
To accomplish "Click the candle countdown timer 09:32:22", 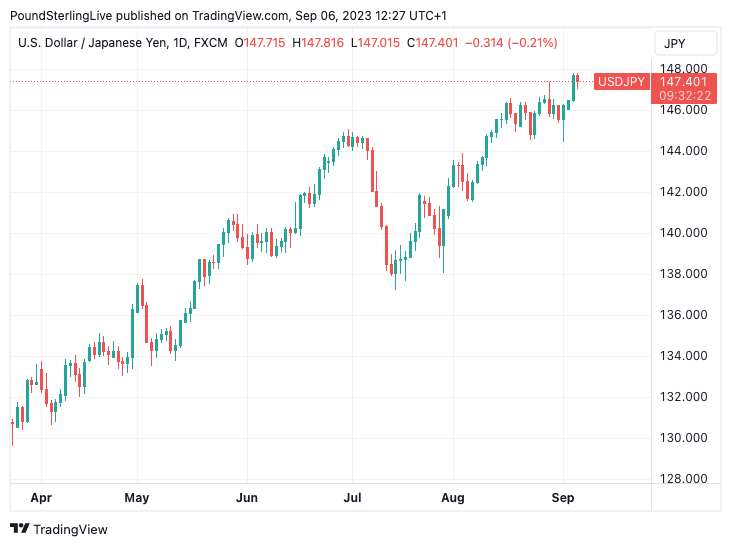I will 684,96.
